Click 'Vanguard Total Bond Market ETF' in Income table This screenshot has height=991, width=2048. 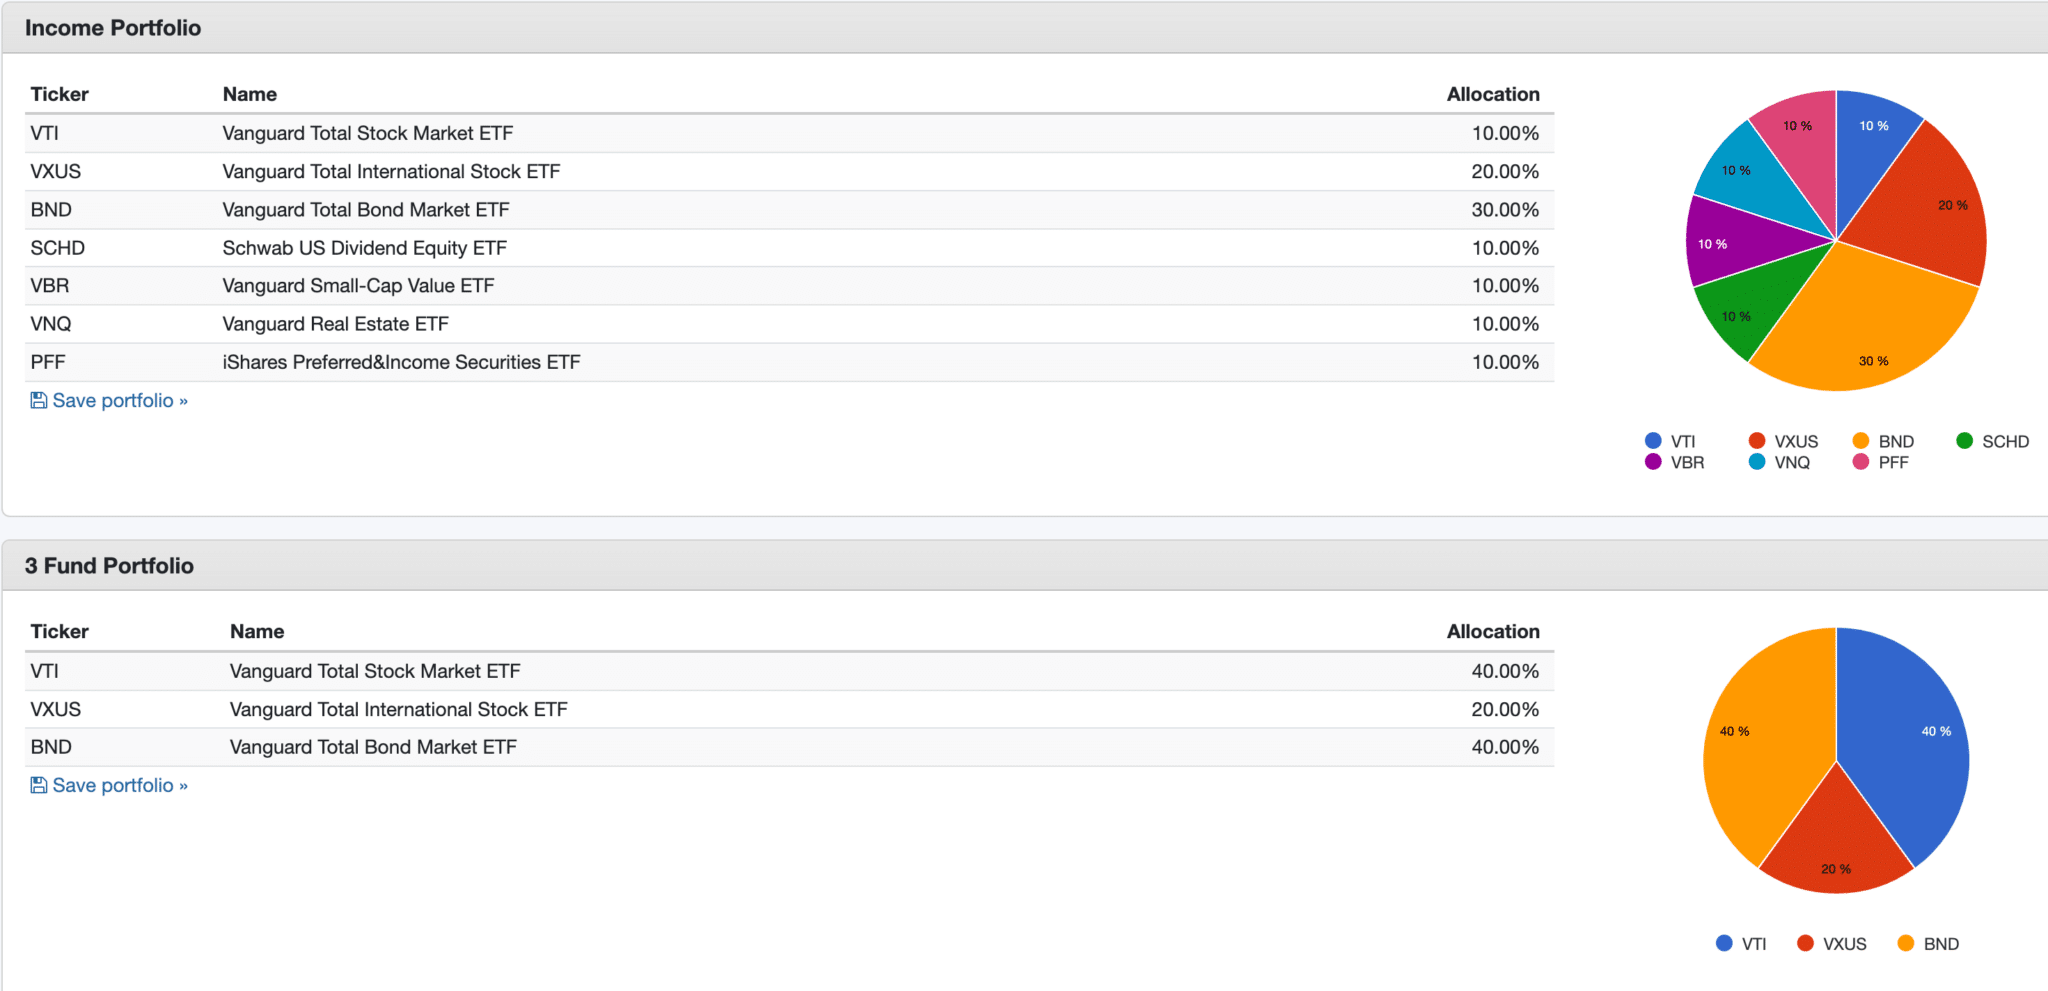coord(366,210)
